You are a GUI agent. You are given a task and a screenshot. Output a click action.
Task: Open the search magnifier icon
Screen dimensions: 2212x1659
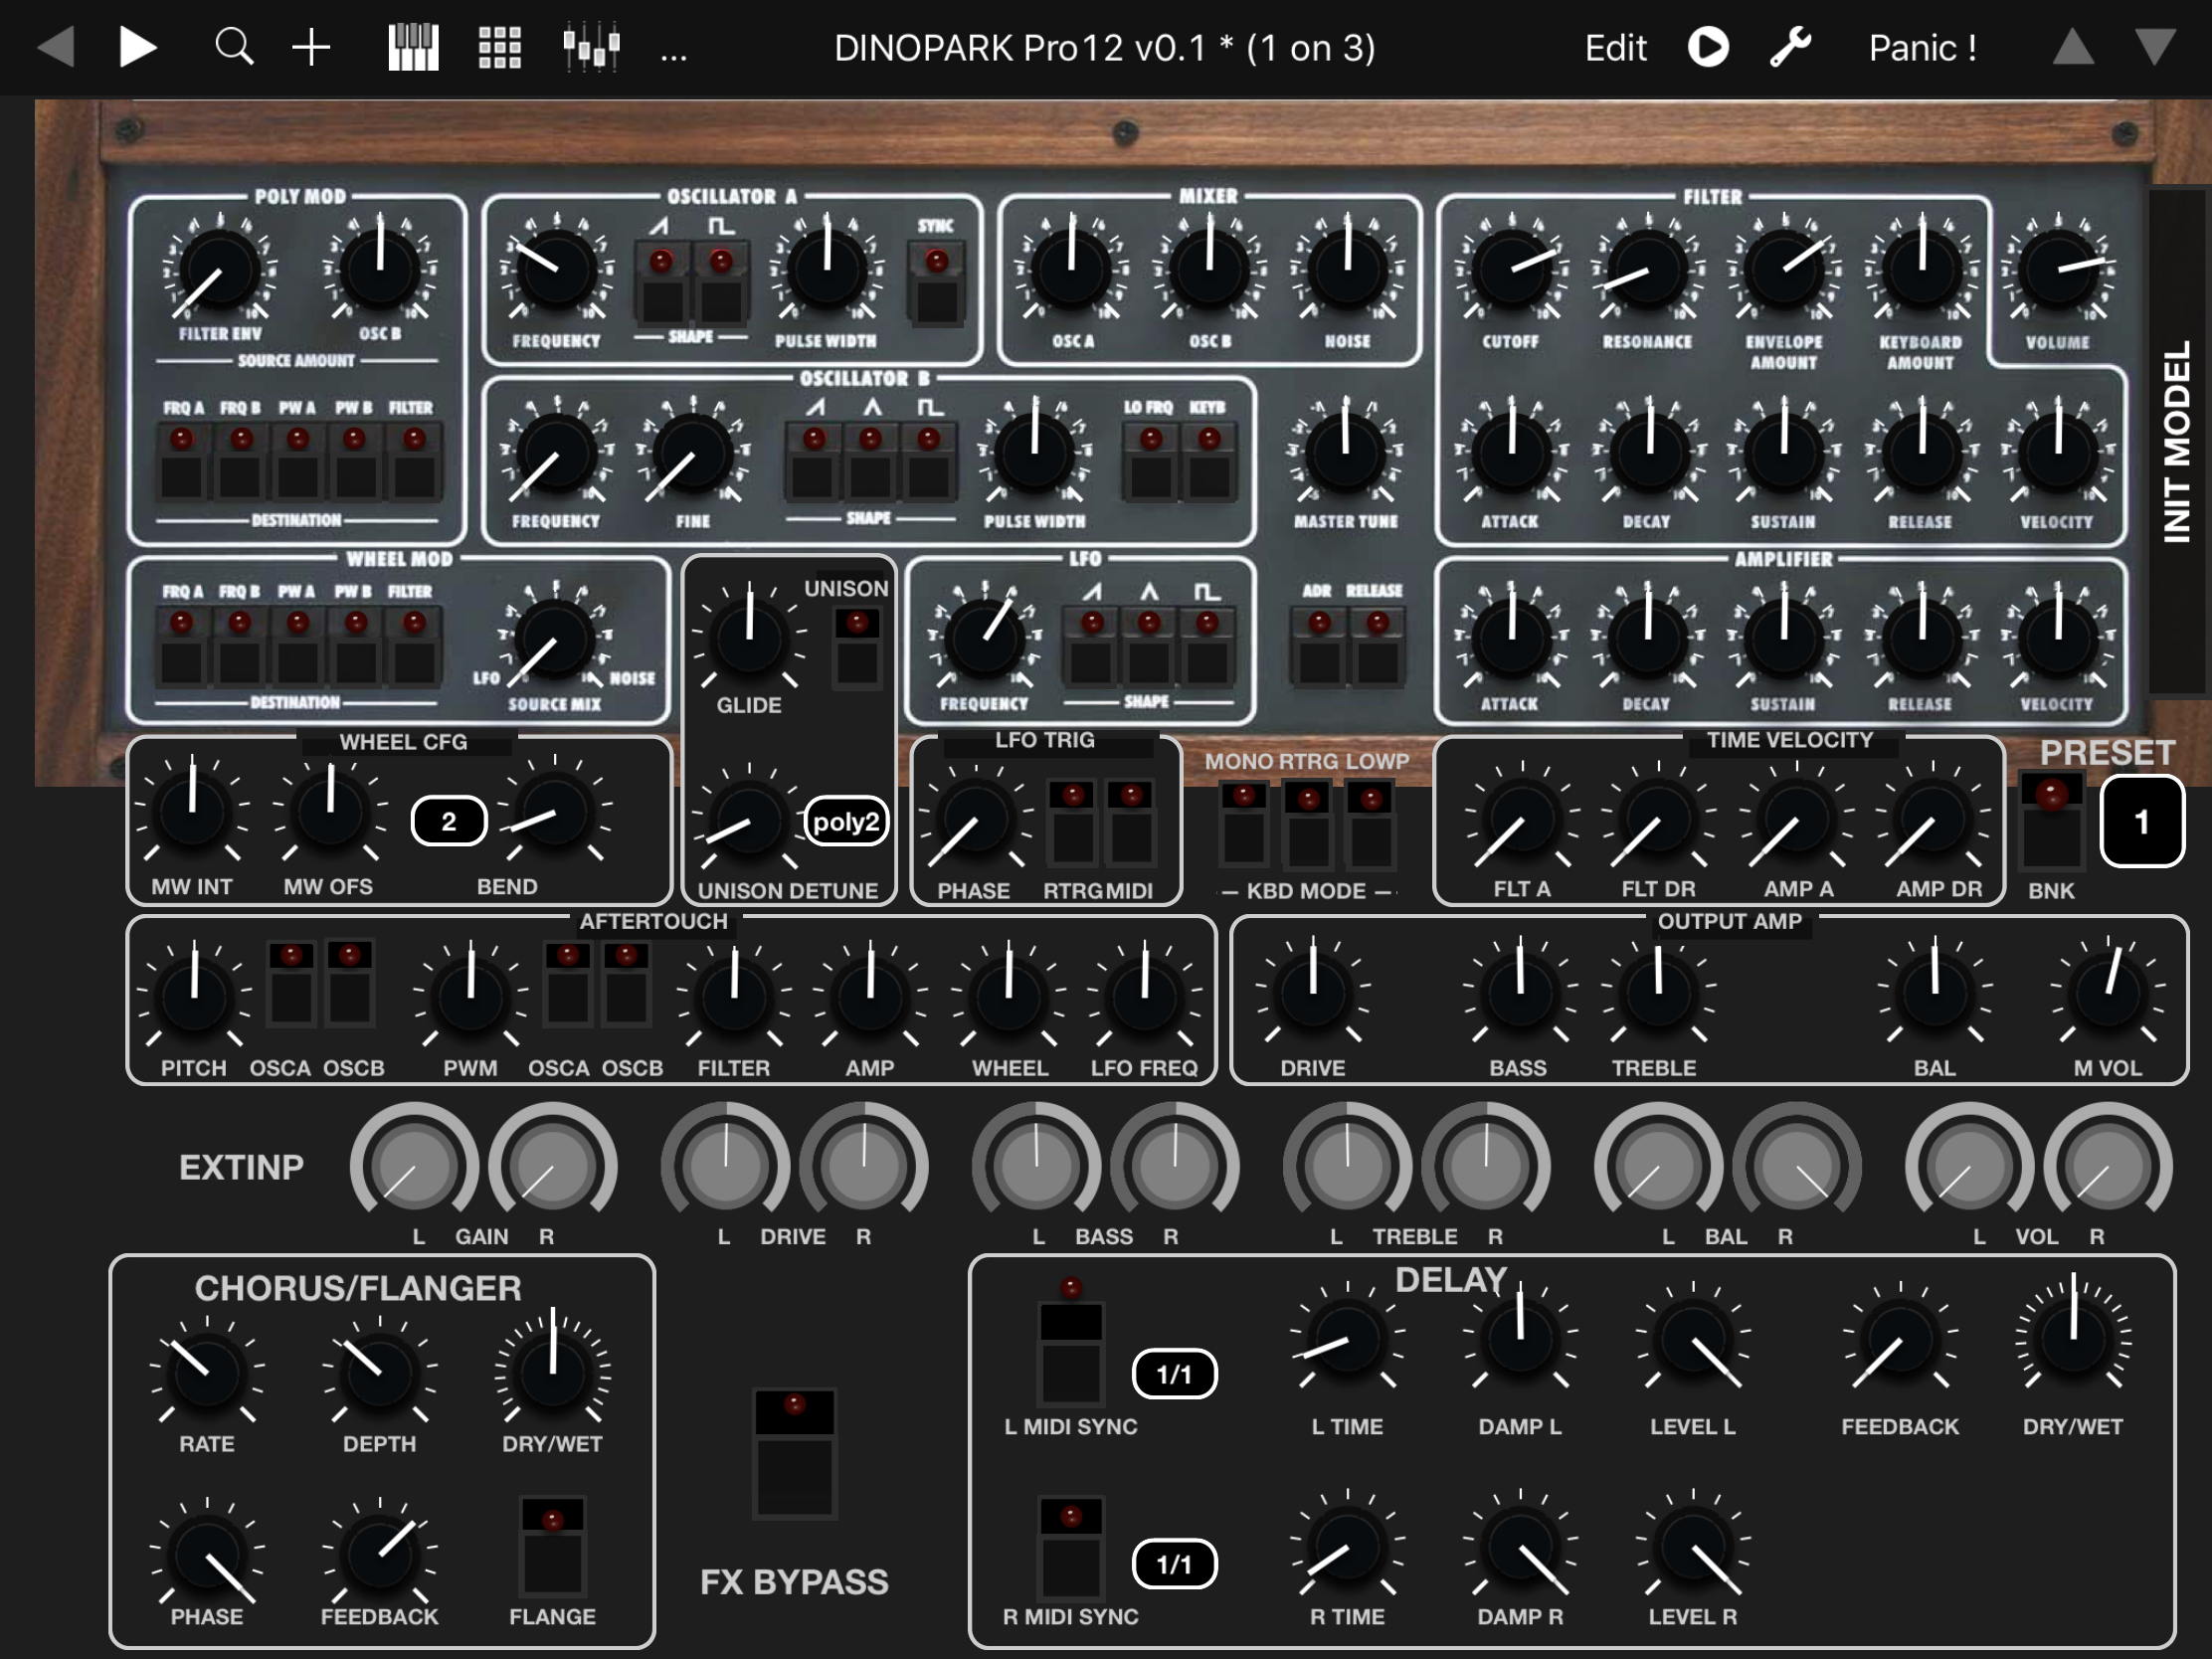[x=234, y=47]
